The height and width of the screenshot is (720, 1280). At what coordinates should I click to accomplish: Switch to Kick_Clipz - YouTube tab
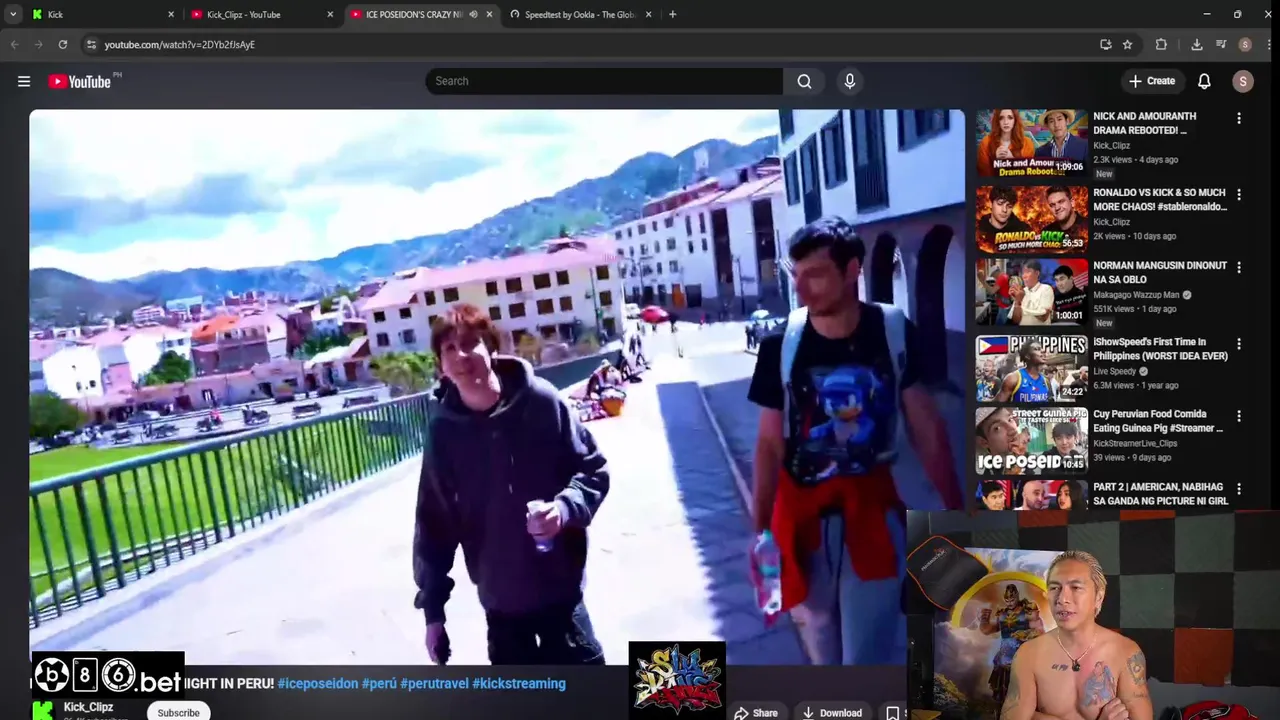(261, 14)
